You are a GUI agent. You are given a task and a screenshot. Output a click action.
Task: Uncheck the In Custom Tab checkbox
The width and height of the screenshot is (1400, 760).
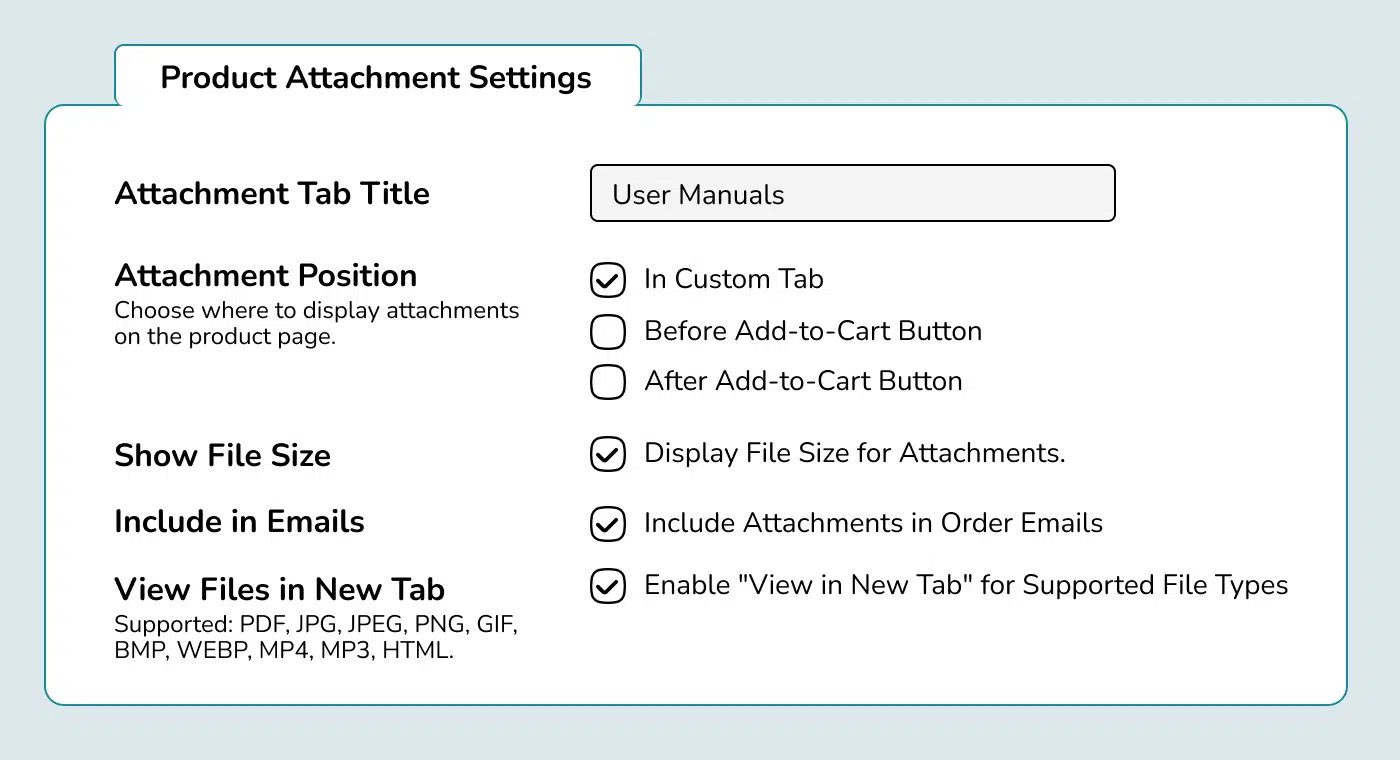[608, 281]
